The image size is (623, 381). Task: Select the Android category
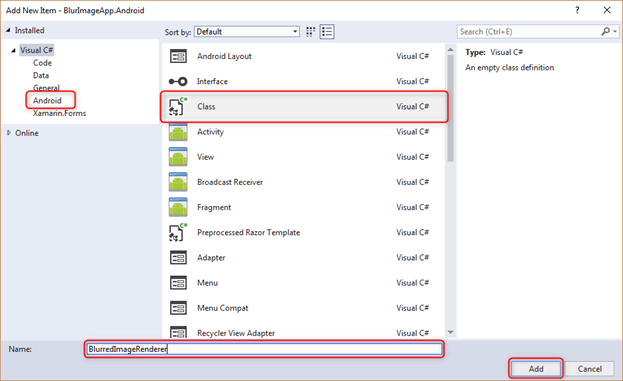47,101
